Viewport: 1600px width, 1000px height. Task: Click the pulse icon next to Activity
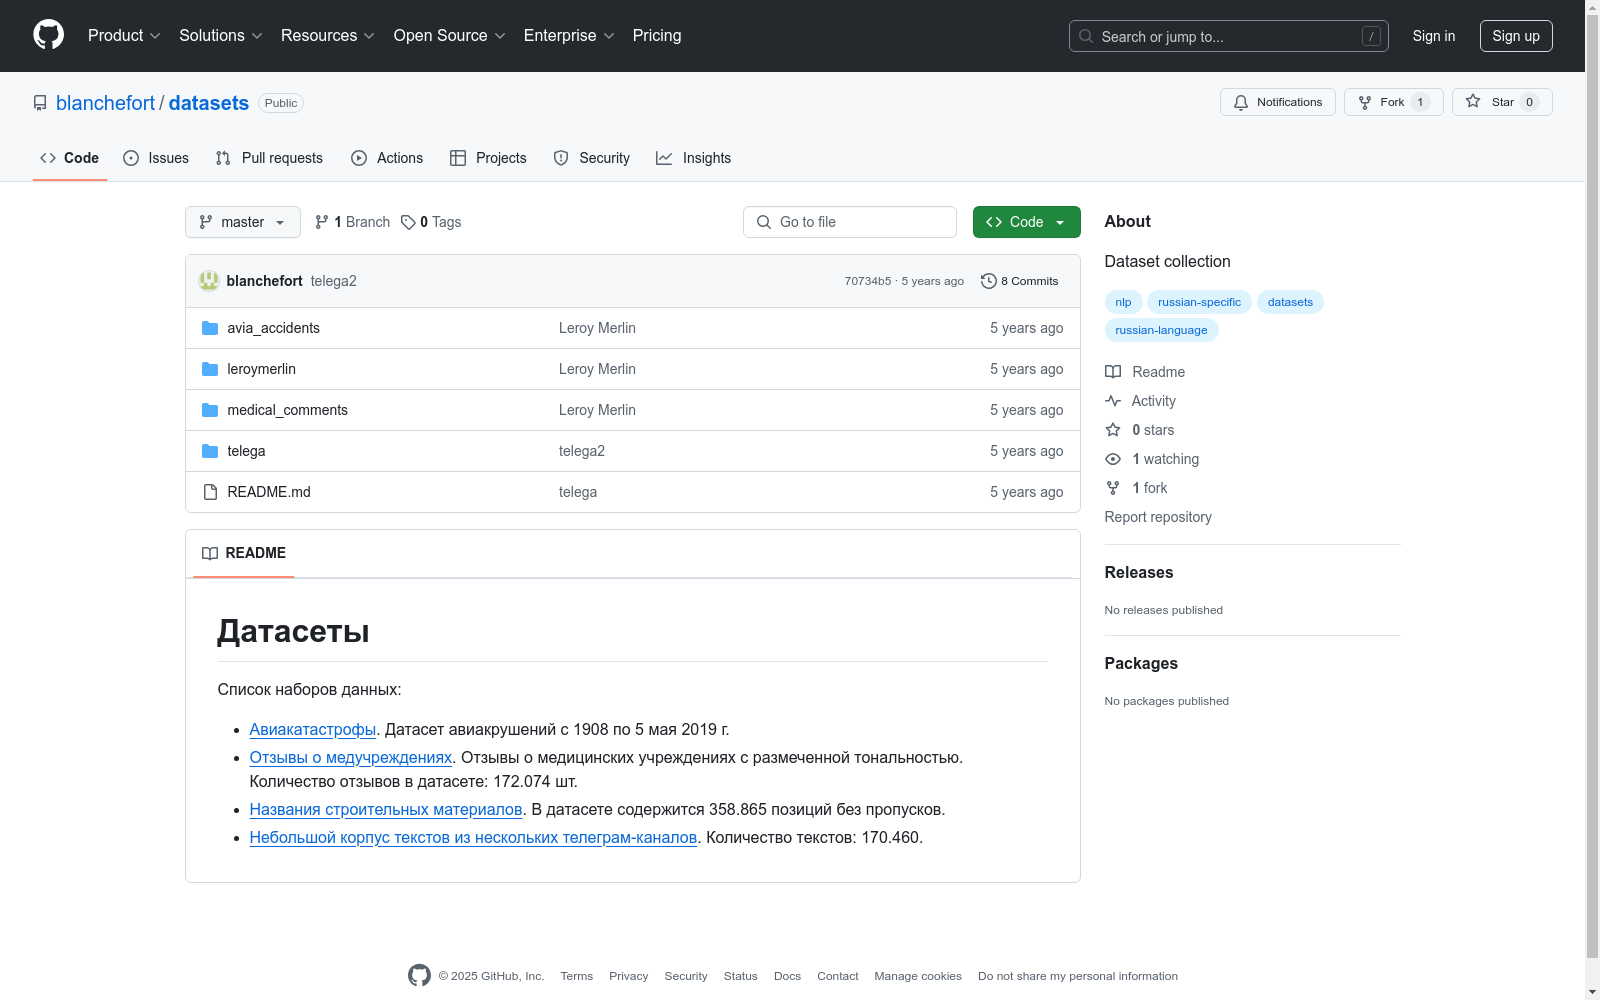pos(1113,401)
